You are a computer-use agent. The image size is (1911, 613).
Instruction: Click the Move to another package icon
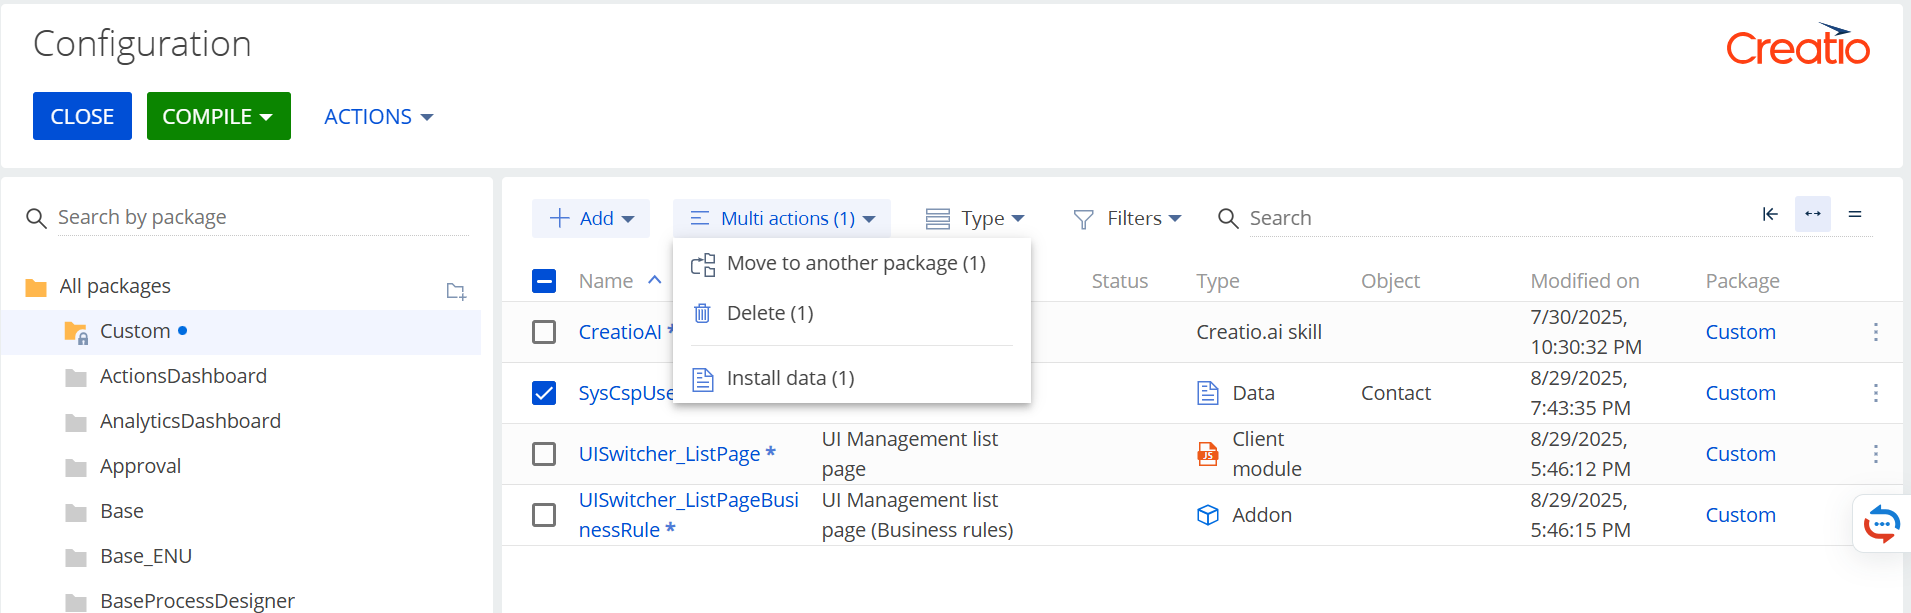703,264
